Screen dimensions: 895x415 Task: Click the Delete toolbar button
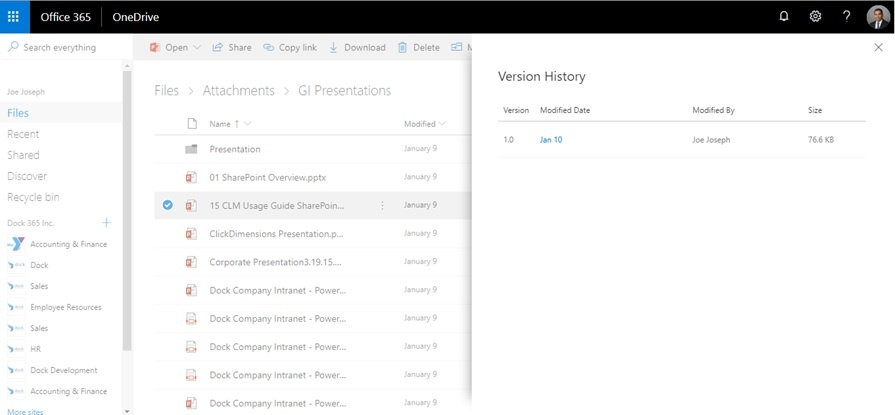point(418,47)
